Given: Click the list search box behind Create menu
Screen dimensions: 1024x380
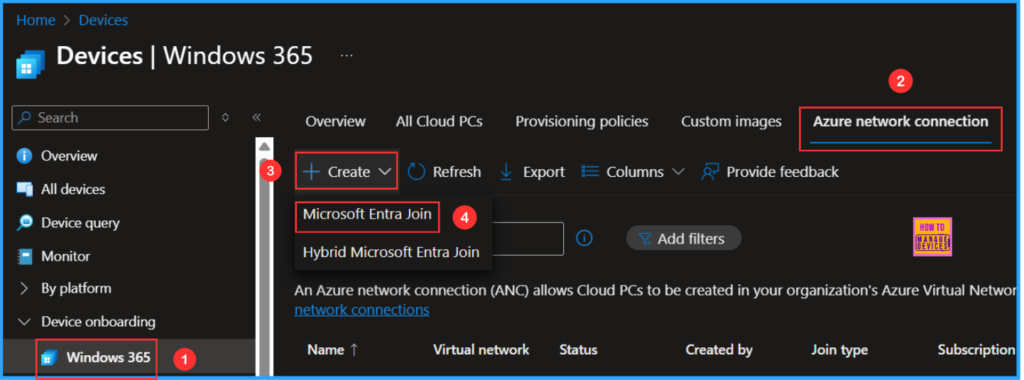Looking at the screenshot, I should coord(527,238).
